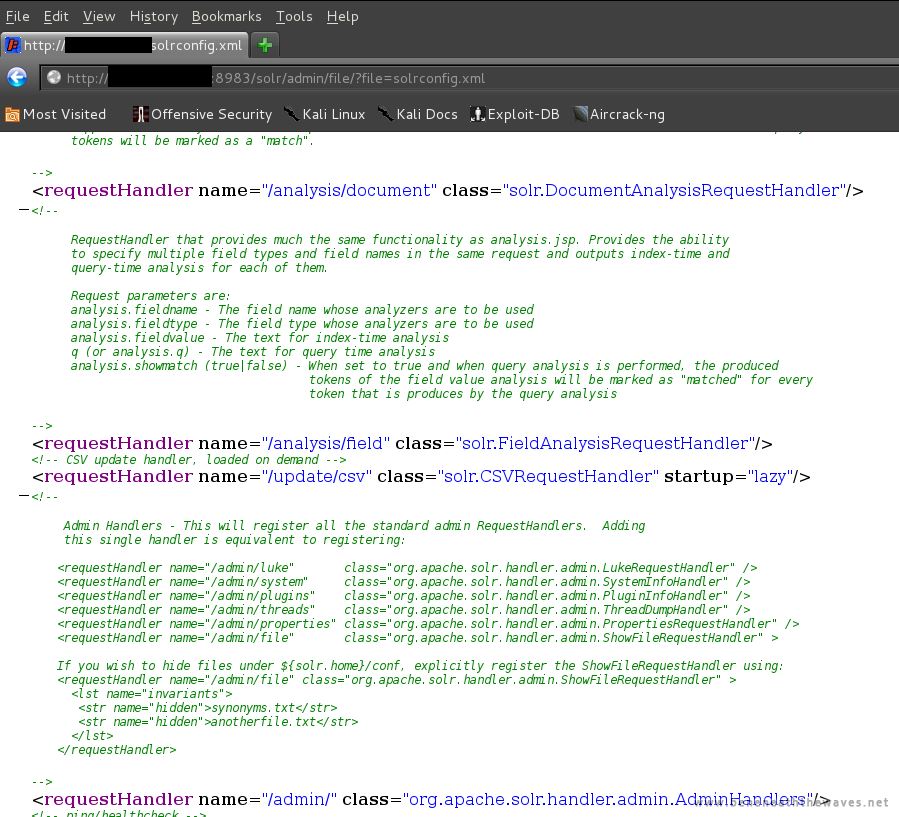The height and width of the screenshot is (817, 899).
Task: Open the Kali Docs bookmark
Action: tap(418, 115)
